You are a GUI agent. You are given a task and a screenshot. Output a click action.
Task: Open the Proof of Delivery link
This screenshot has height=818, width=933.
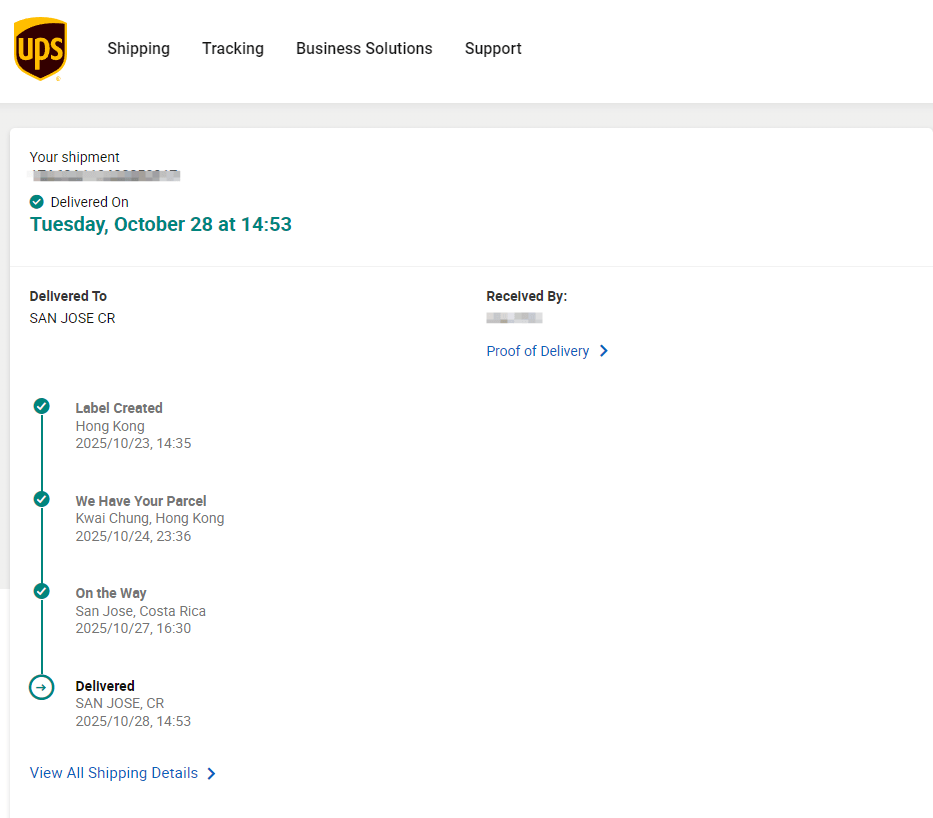tap(537, 351)
